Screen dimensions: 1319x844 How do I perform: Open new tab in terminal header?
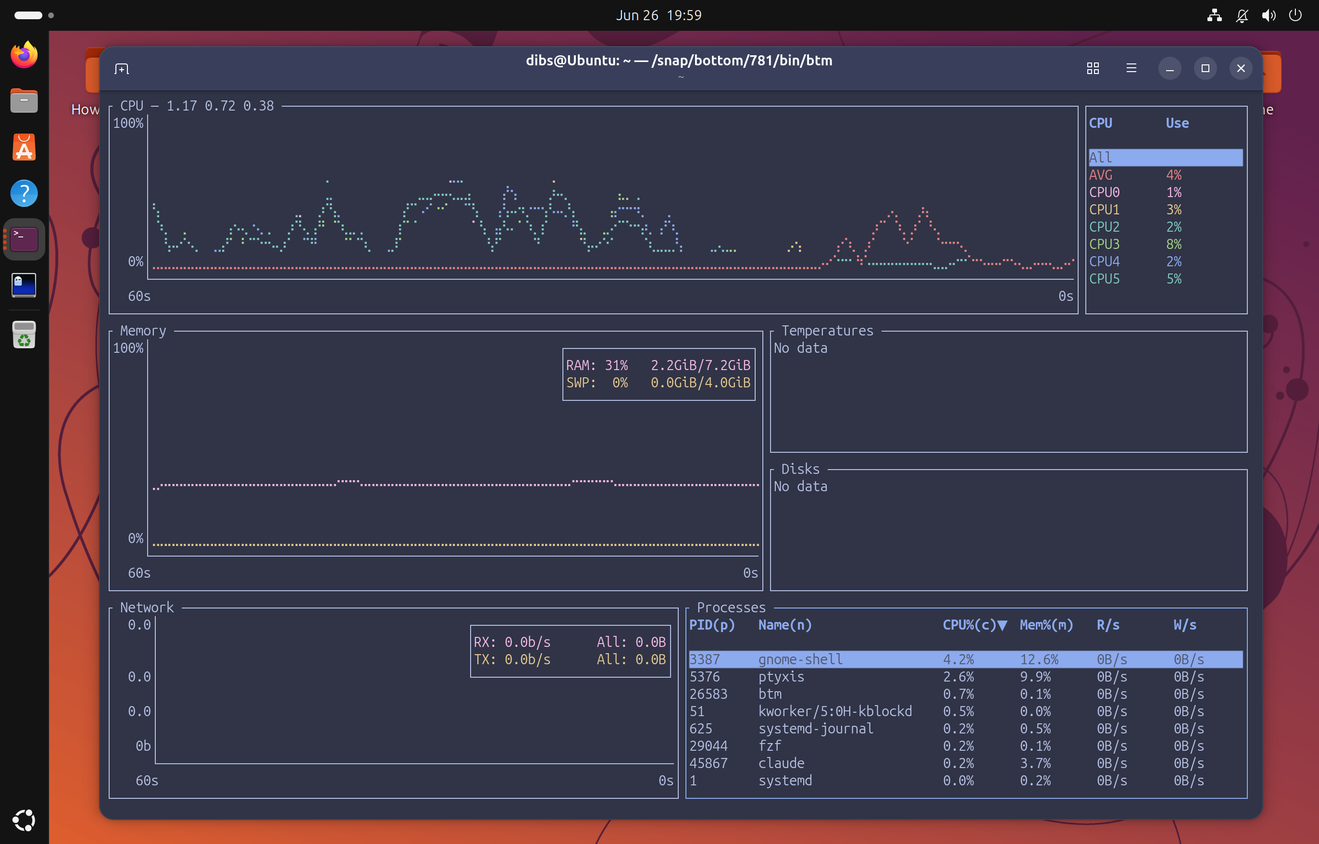click(x=122, y=69)
